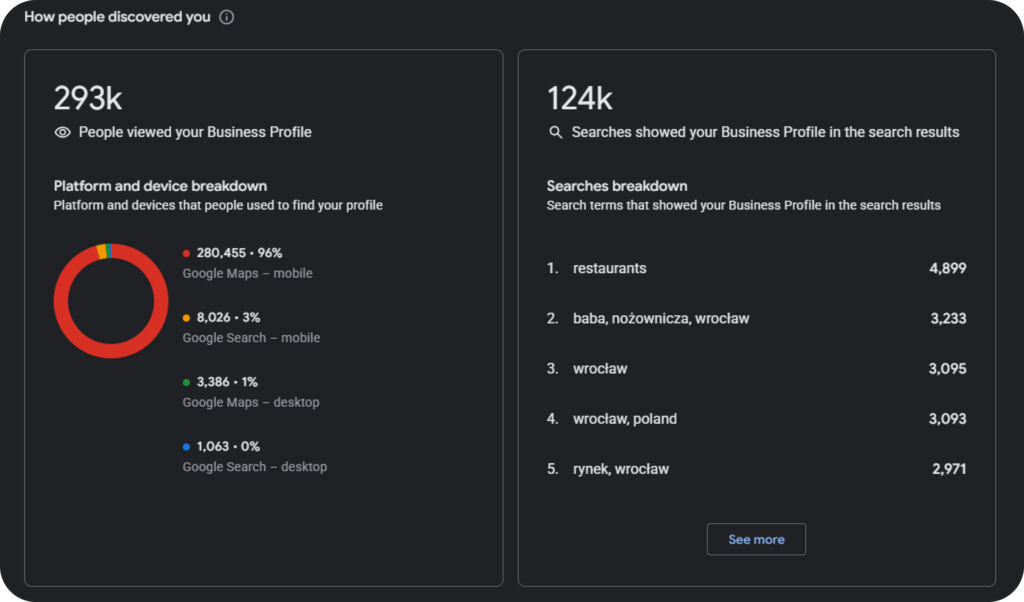Click the Searches breakdown heading
1024x602 pixels.
[x=616, y=186]
